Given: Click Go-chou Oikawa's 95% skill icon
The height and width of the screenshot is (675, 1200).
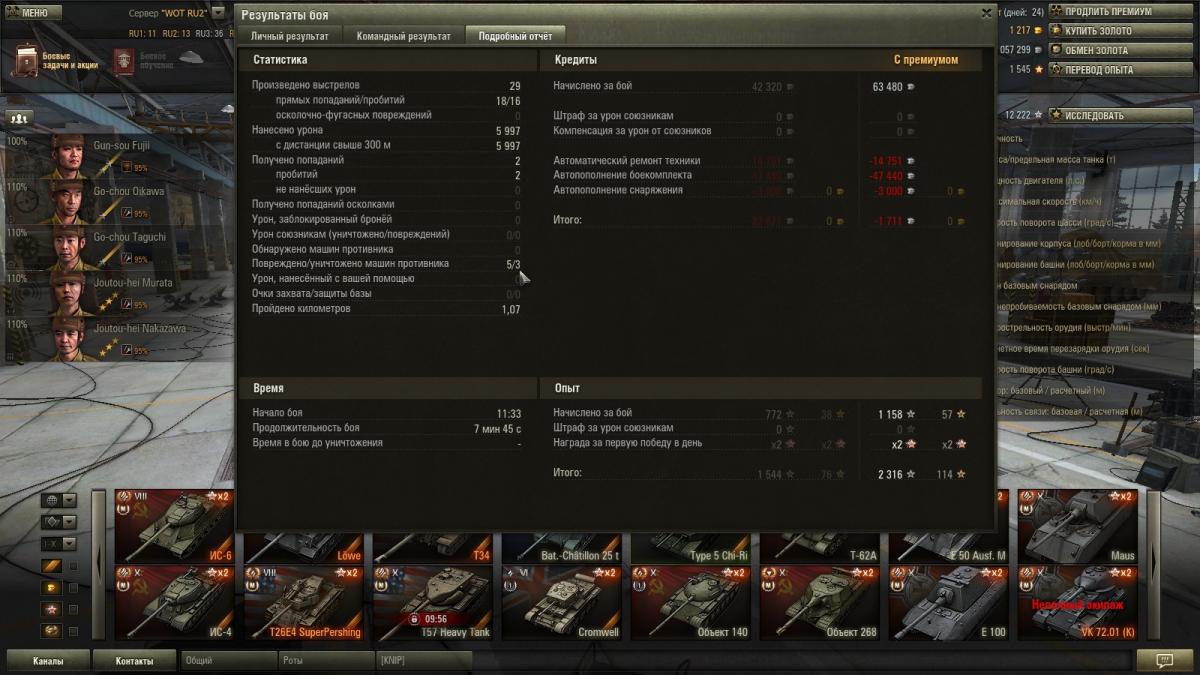Looking at the screenshot, I should [x=127, y=214].
